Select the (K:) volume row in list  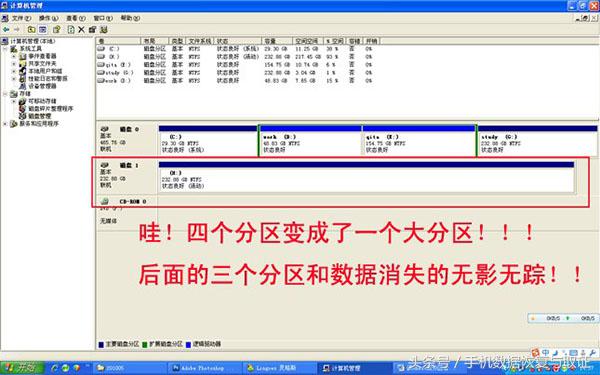pos(235,57)
